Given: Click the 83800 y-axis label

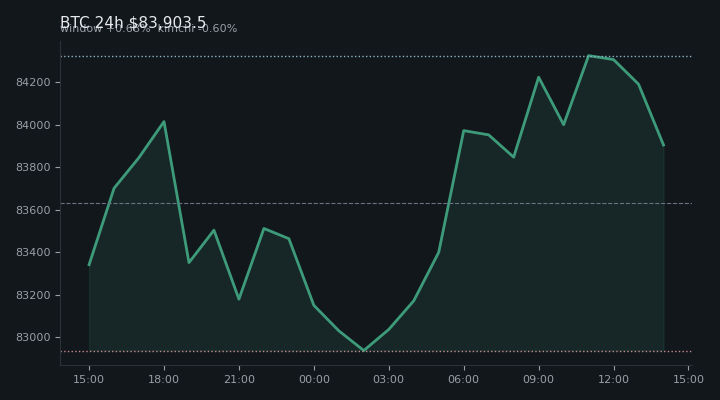Looking at the screenshot, I should [33, 168].
